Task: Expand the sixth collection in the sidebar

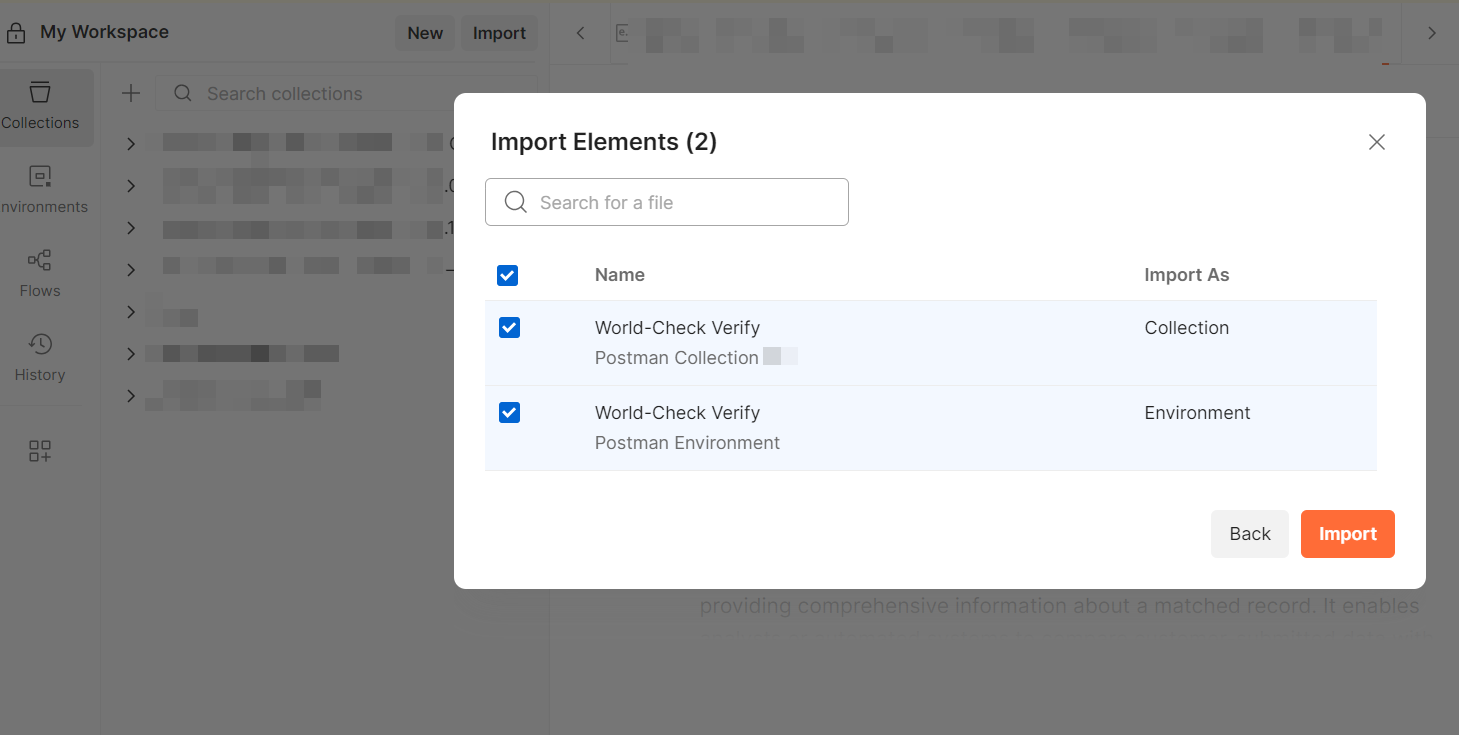Action: pos(131,354)
